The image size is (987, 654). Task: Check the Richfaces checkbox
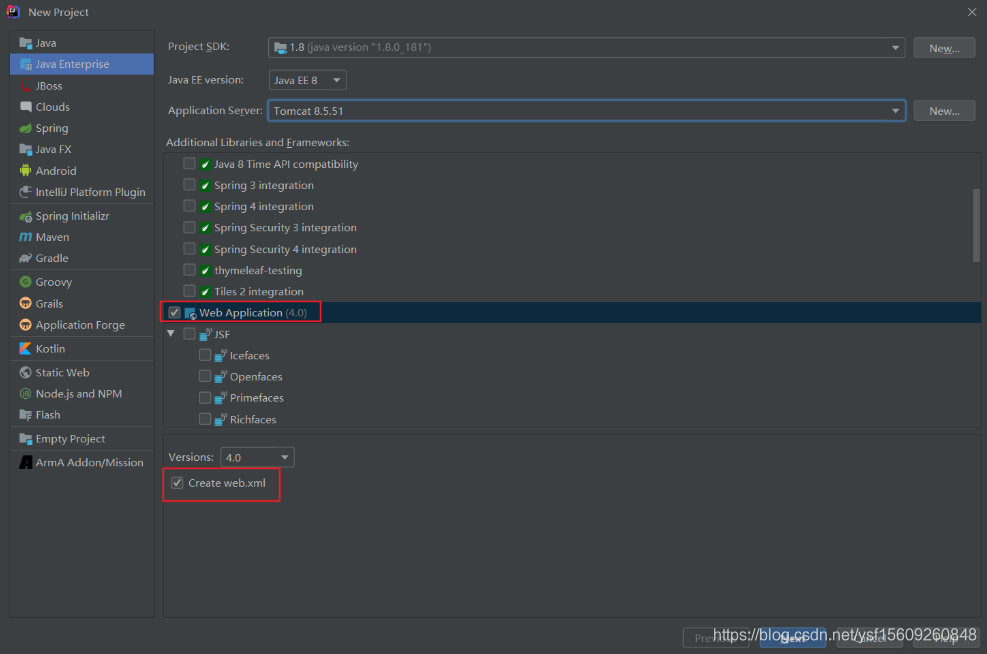[205, 419]
